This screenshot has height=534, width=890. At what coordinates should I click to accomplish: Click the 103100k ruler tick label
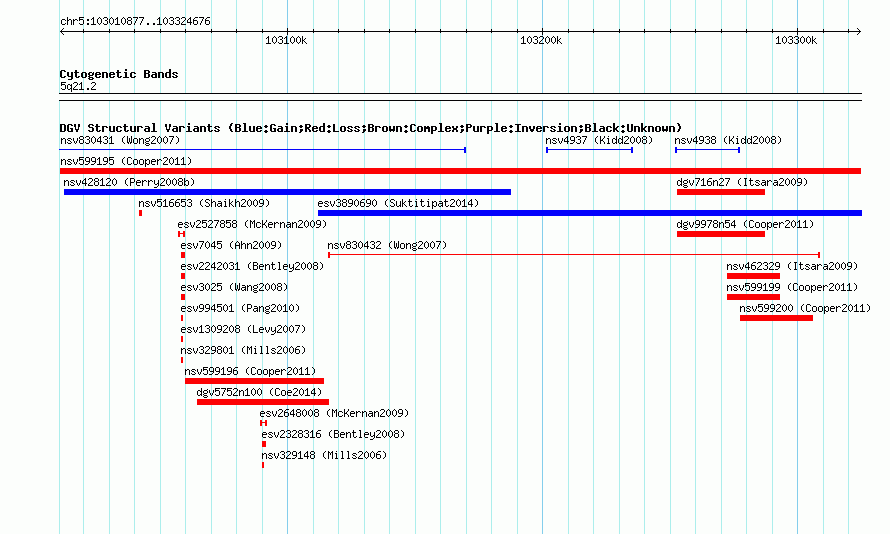(286, 40)
